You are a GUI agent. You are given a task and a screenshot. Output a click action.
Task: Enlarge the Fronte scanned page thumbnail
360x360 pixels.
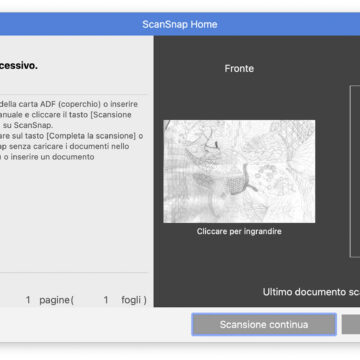pyautogui.click(x=239, y=171)
